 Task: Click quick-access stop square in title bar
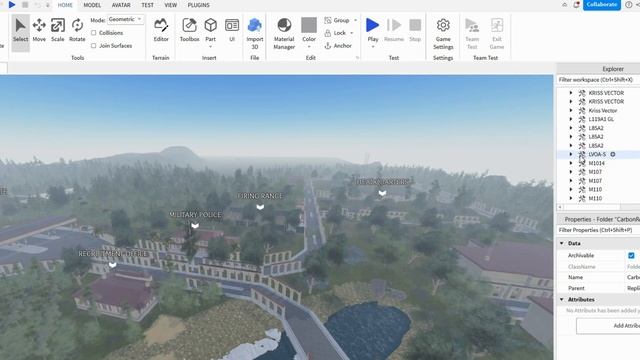pyautogui.click(x=25, y=4)
